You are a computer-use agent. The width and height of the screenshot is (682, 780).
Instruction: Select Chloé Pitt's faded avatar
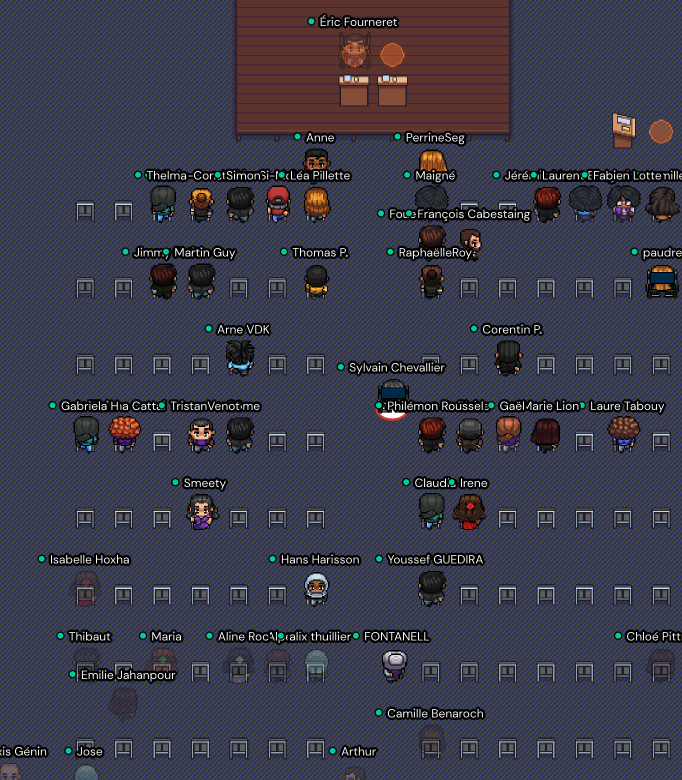point(662,666)
